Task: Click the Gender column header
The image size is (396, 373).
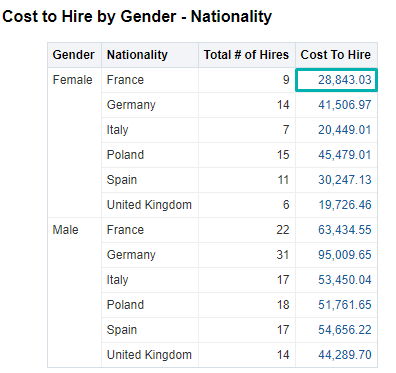Action: (74, 55)
